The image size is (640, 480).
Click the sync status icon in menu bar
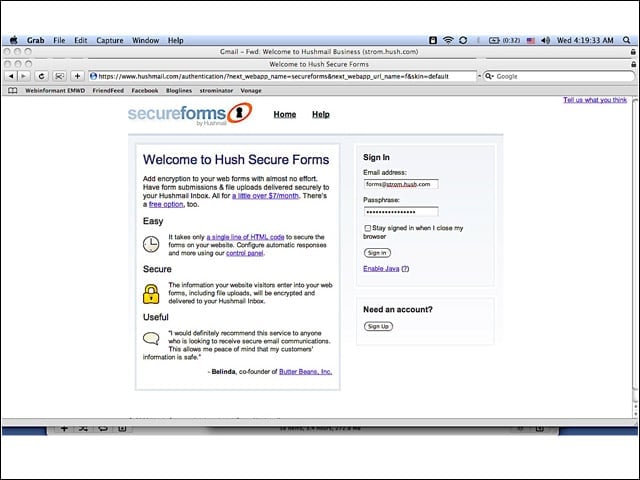tap(463, 40)
